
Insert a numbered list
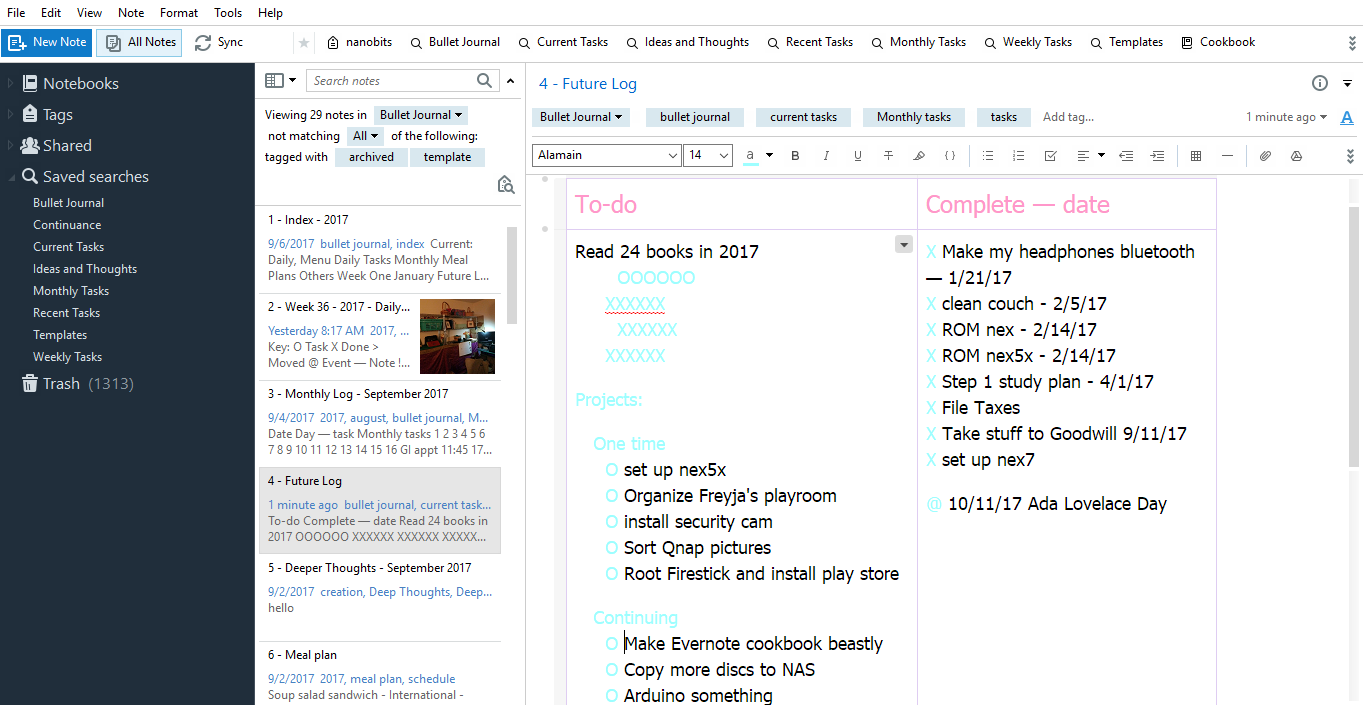click(1019, 156)
